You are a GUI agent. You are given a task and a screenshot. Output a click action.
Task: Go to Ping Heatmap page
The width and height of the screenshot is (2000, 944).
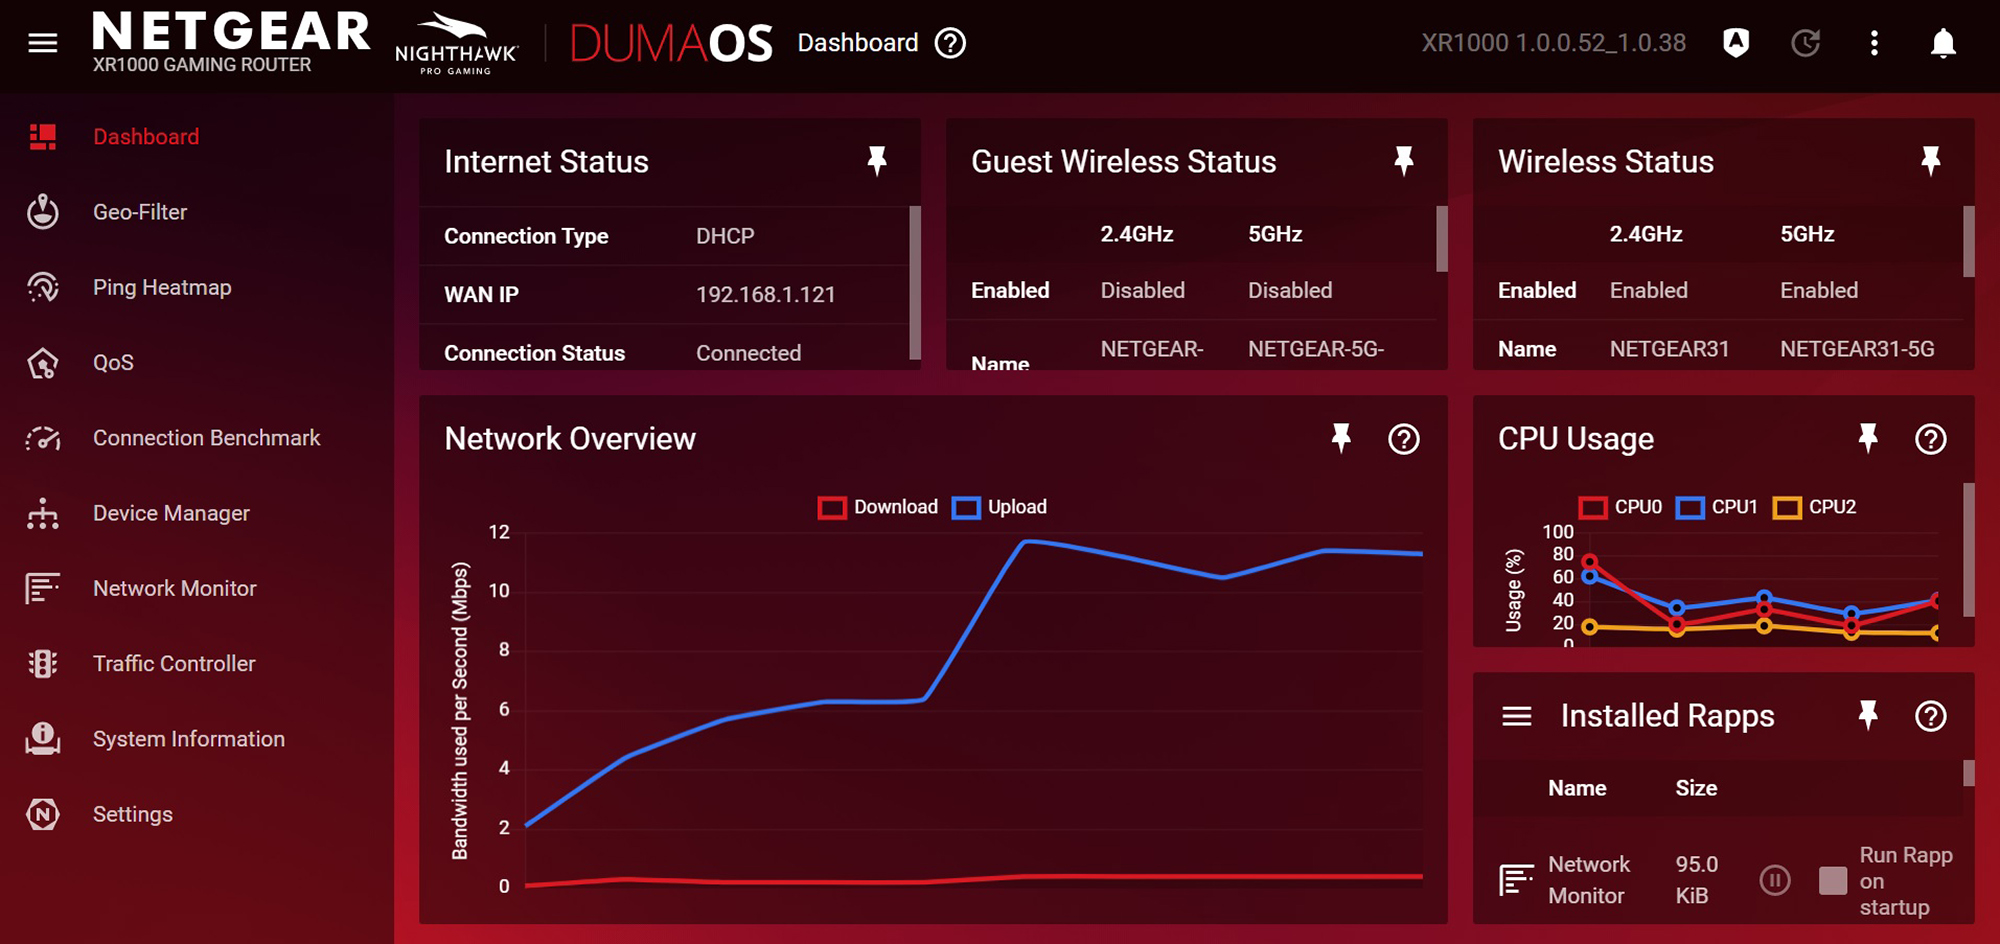pyautogui.click(x=162, y=287)
